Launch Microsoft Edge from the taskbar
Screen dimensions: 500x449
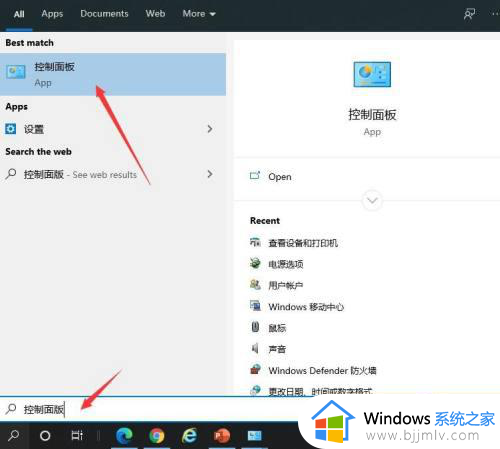[x=124, y=435]
